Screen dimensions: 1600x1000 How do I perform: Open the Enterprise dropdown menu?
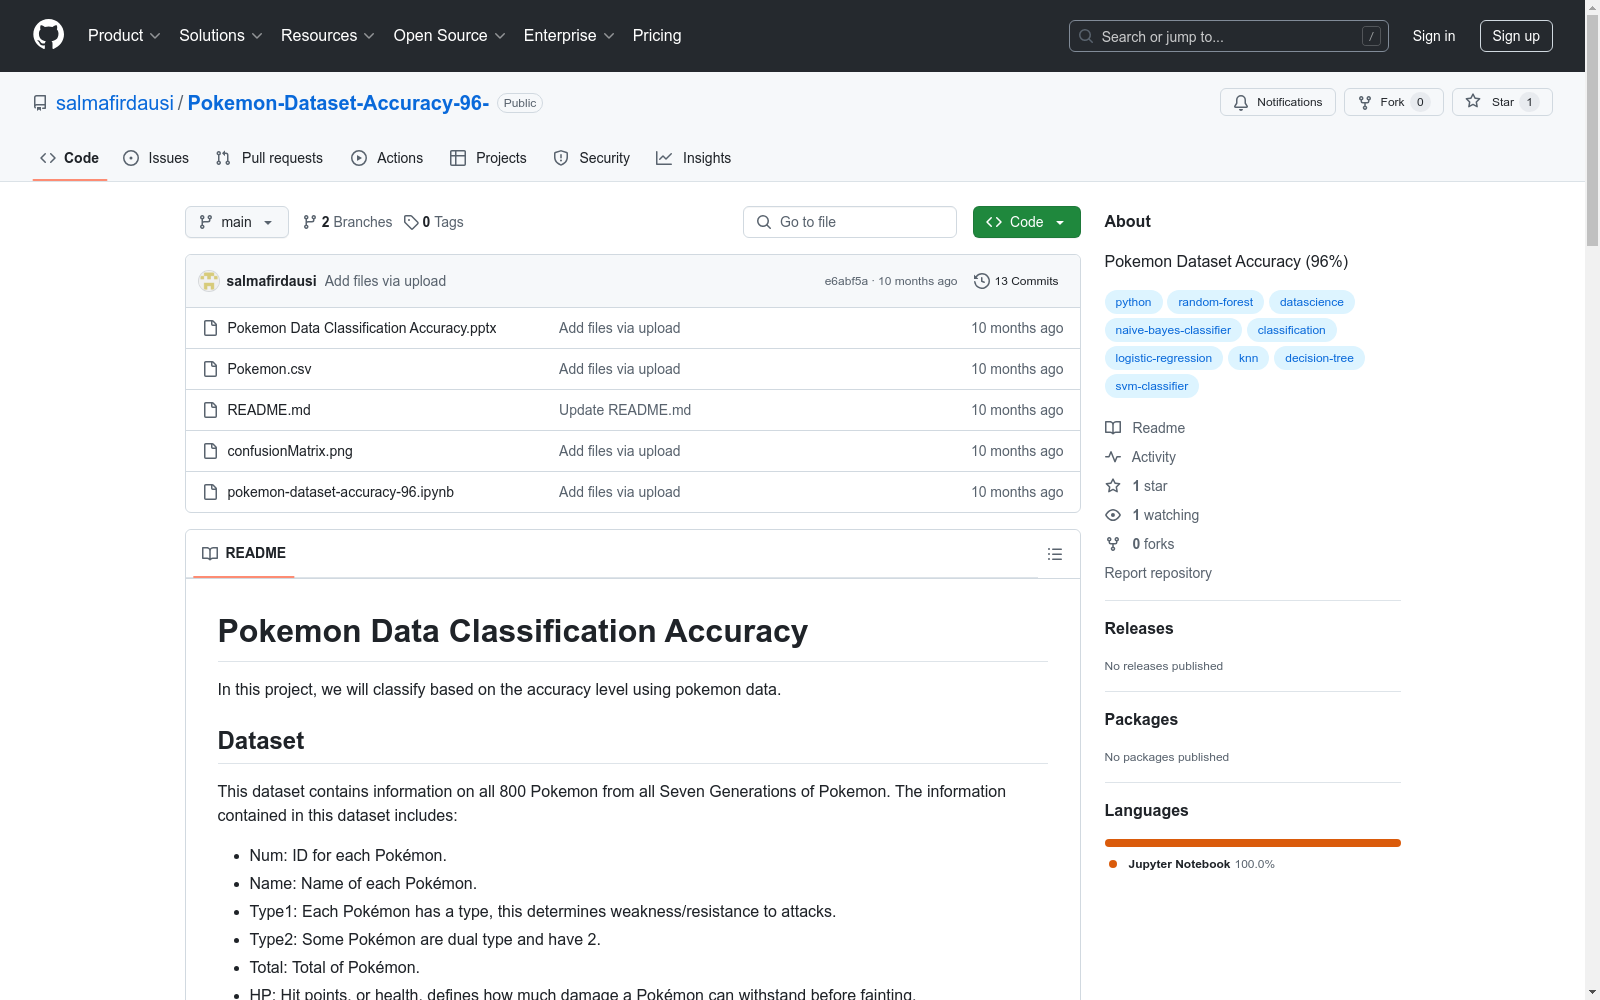click(x=569, y=36)
